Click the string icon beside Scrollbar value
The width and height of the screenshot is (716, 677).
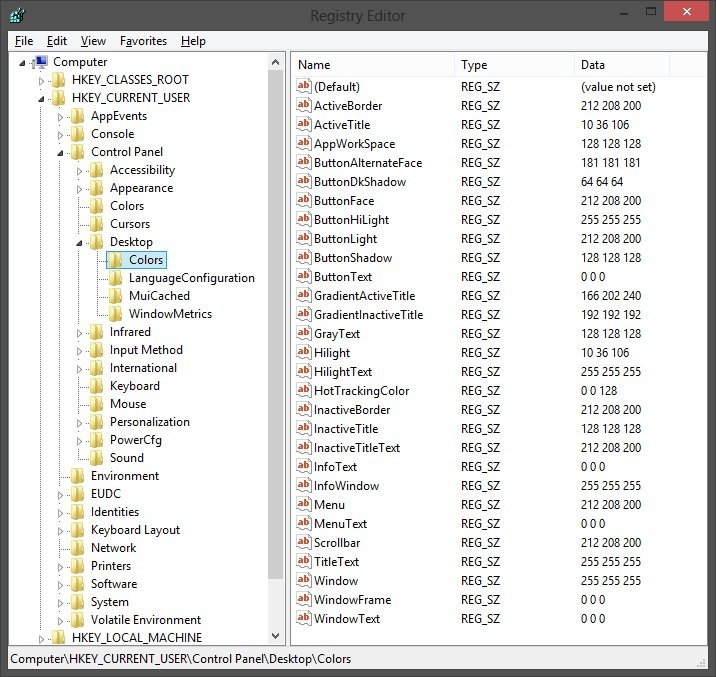coord(304,542)
